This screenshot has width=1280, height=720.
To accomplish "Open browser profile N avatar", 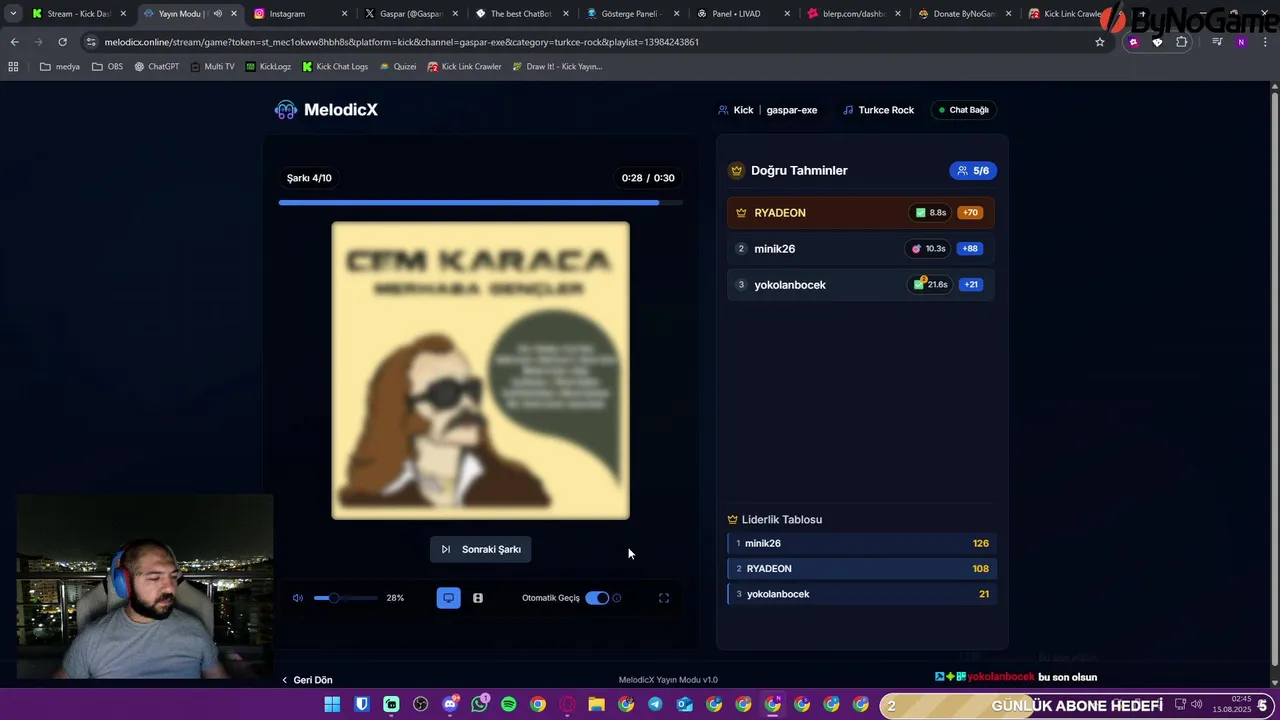I will pos(1241,42).
